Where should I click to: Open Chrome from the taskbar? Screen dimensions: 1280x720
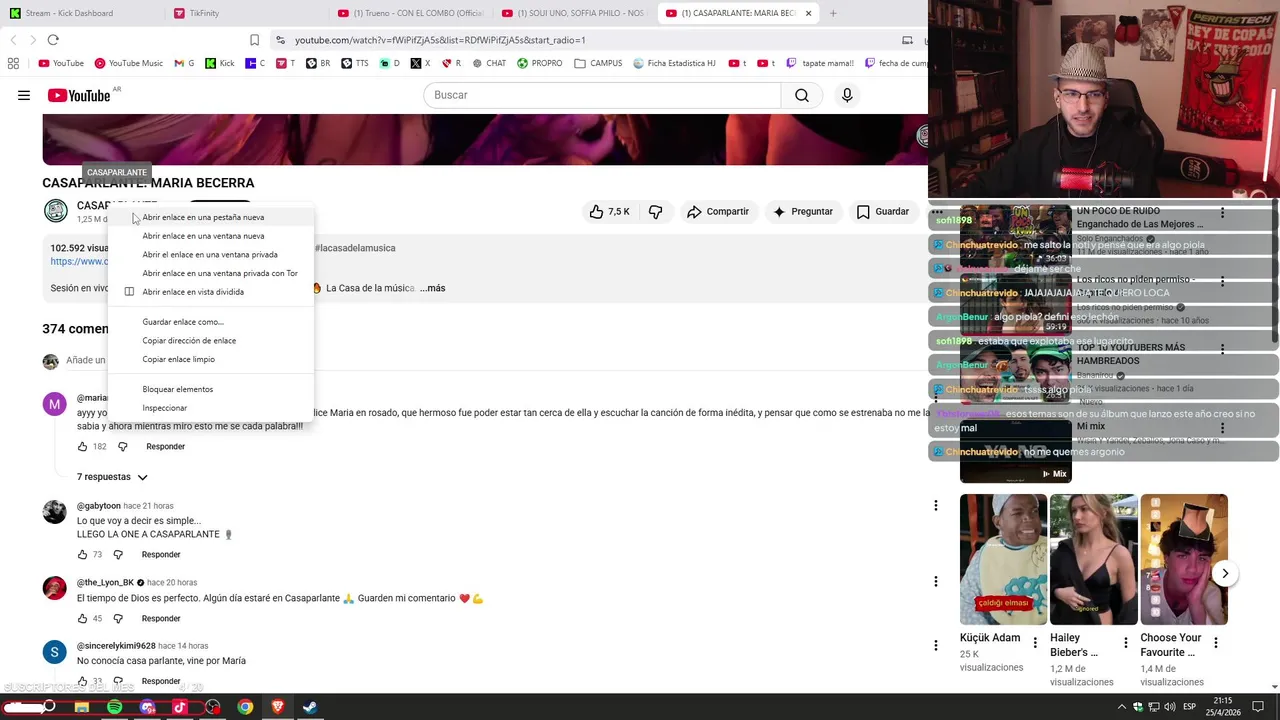point(245,707)
